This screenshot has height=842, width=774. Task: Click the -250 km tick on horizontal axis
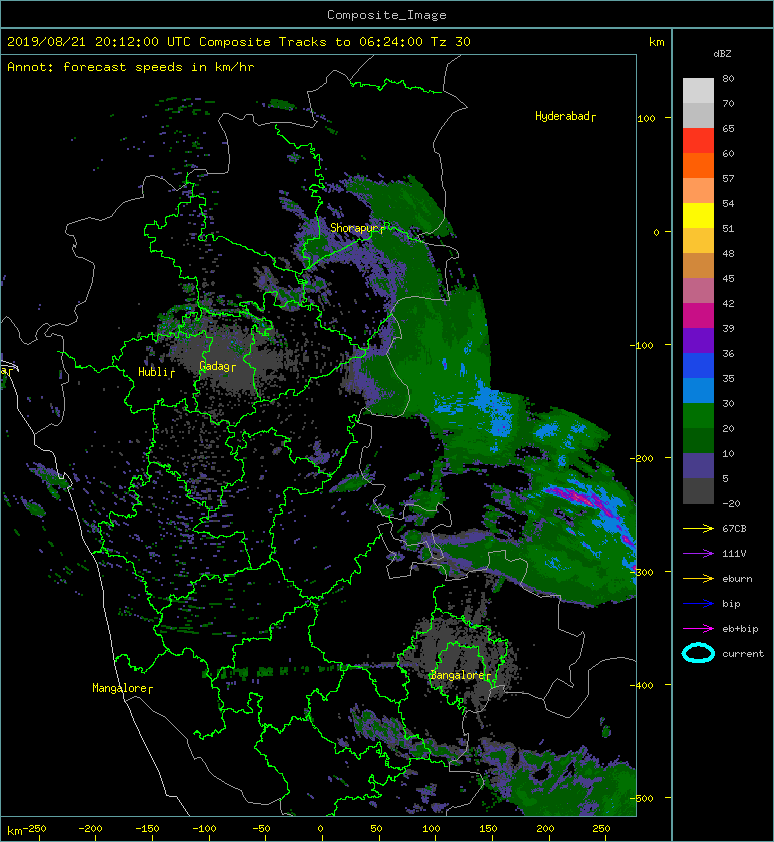pos(34,829)
